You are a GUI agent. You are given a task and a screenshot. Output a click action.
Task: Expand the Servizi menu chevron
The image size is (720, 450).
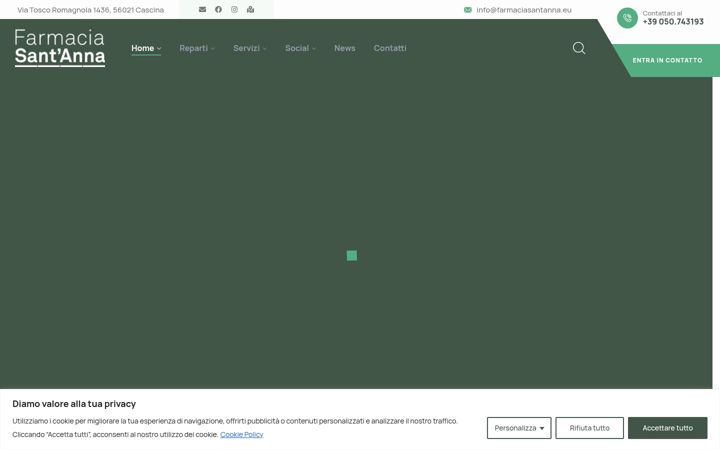(264, 49)
